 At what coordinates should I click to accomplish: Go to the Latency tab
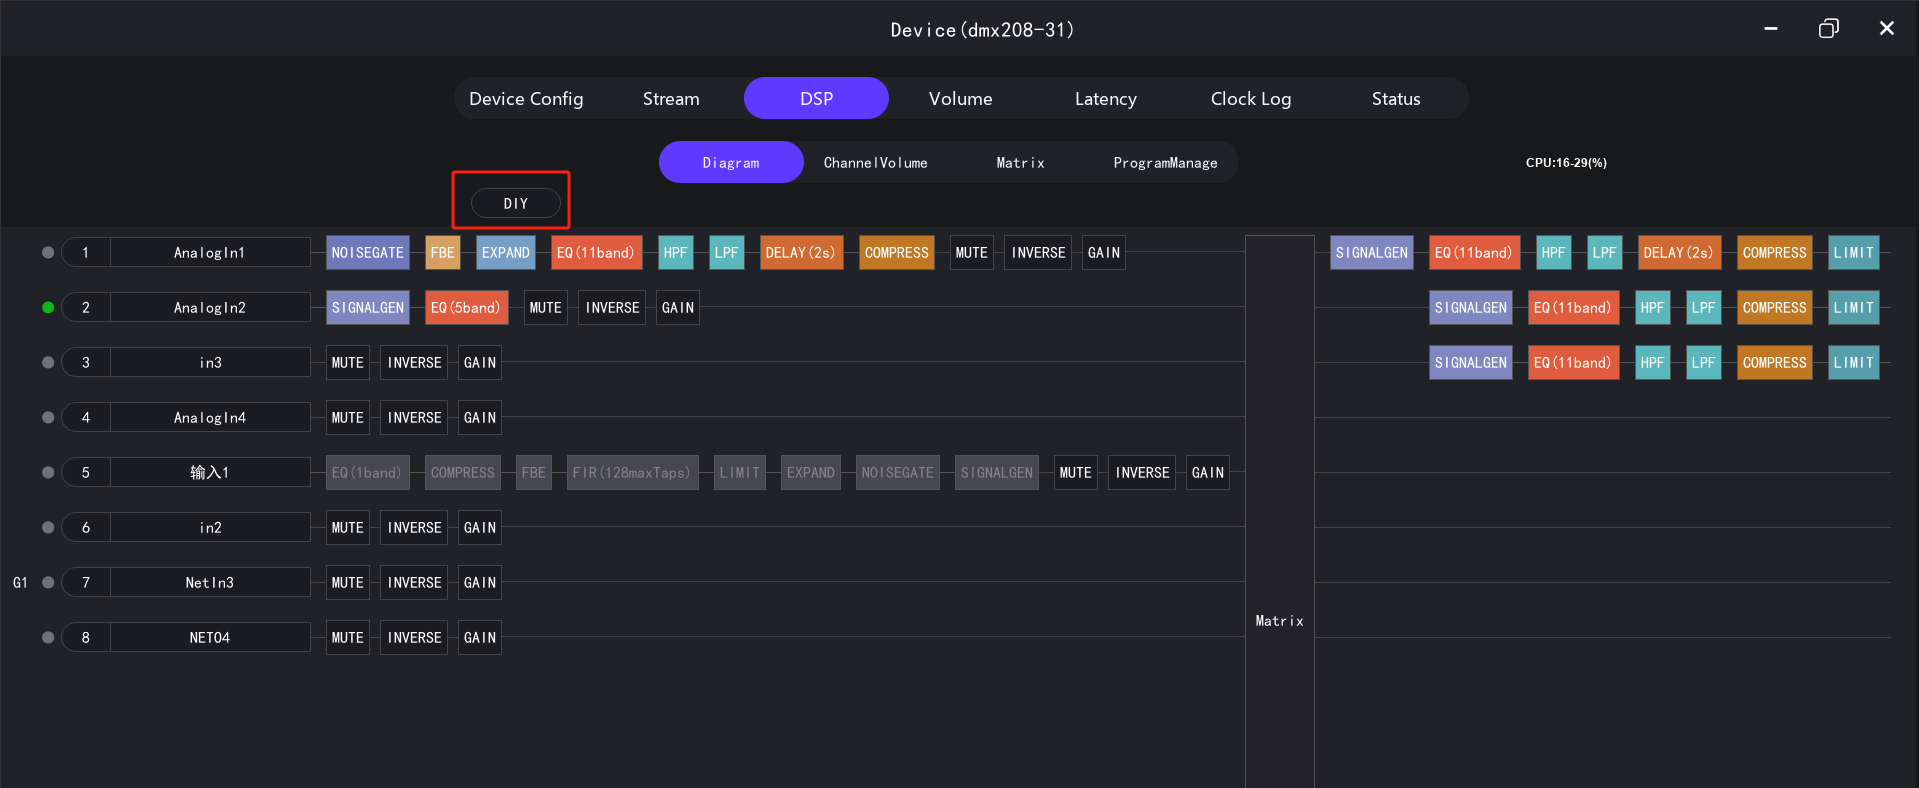1105,98
